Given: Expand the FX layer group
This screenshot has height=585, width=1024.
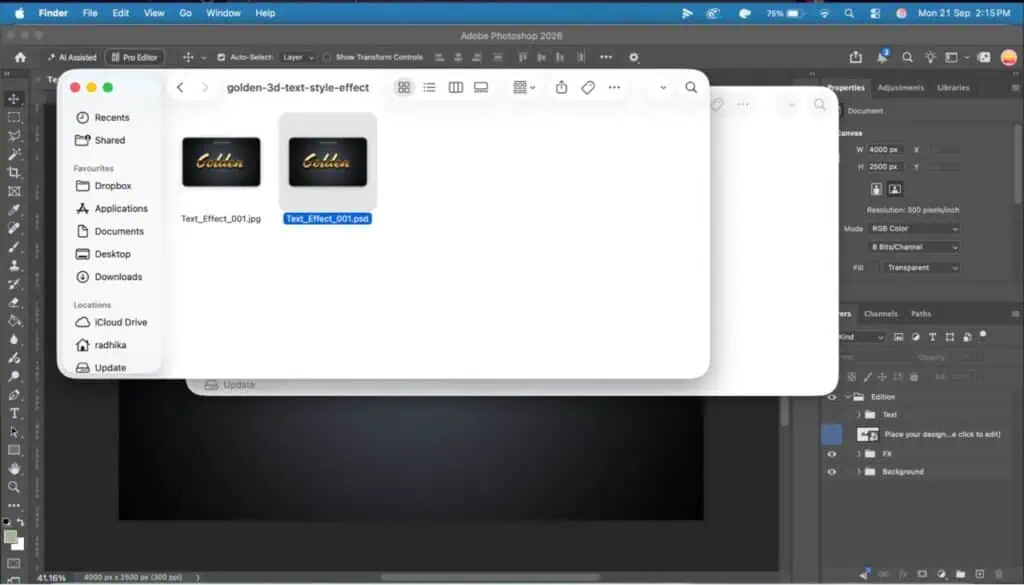Looking at the screenshot, I should tap(859, 454).
